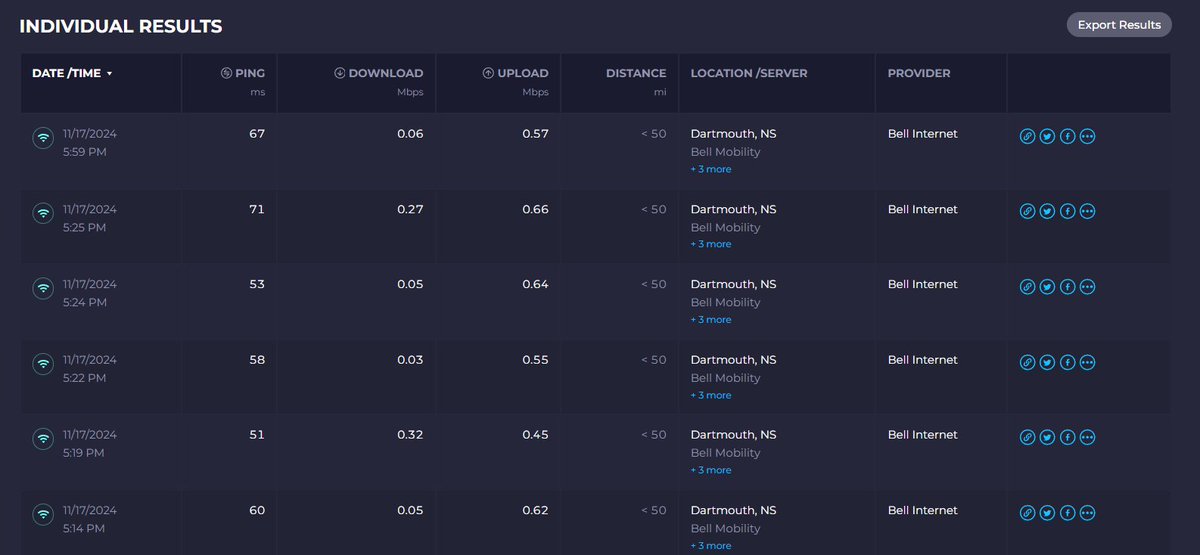Screen dimensions: 1200x555
Task: Sort by Date/Time column header
Action: 72,73
